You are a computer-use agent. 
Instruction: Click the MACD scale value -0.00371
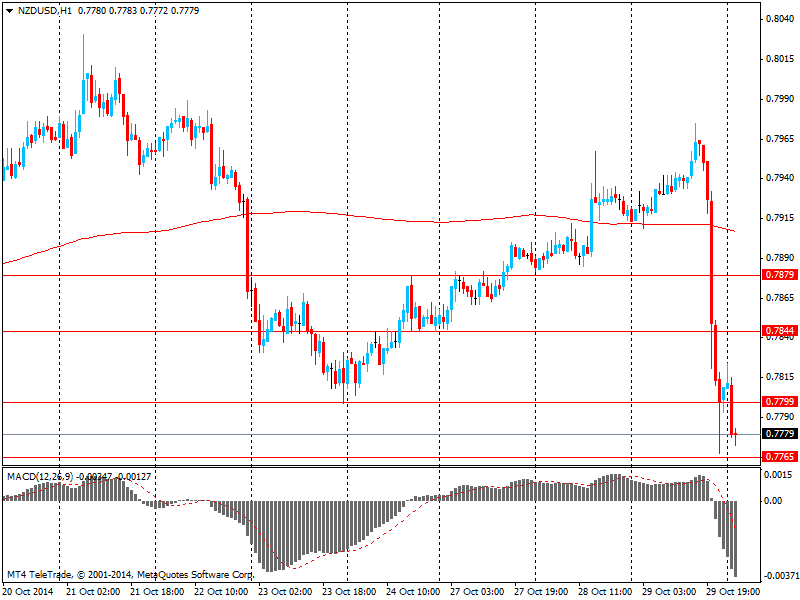tap(780, 577)
